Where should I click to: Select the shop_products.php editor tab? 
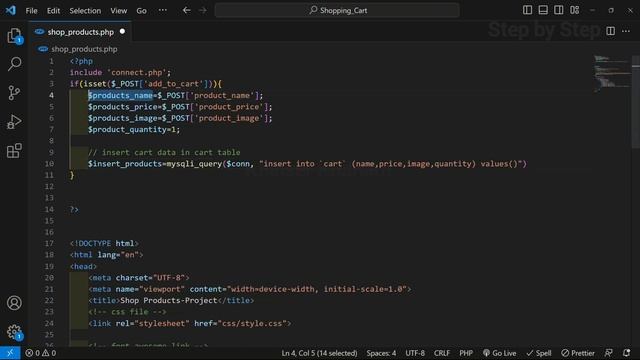pos(80,32)
